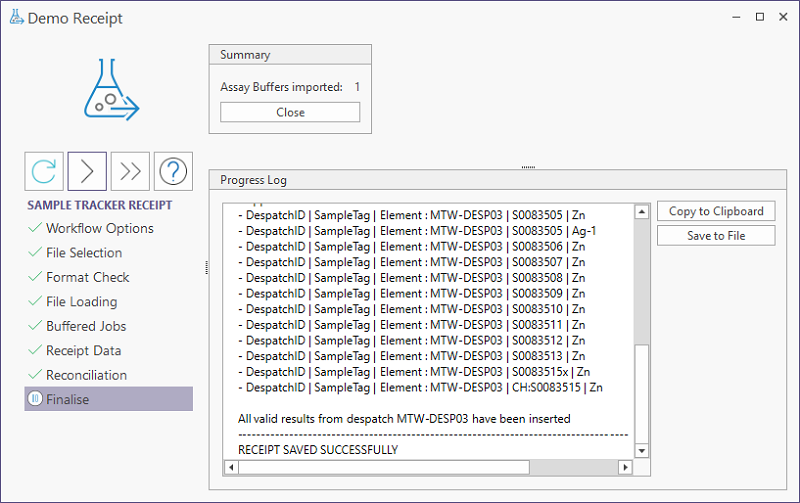This screenshot has width=800, height=503.
Task: Click 'All valid results' message line
Action: tap(404, 419)
